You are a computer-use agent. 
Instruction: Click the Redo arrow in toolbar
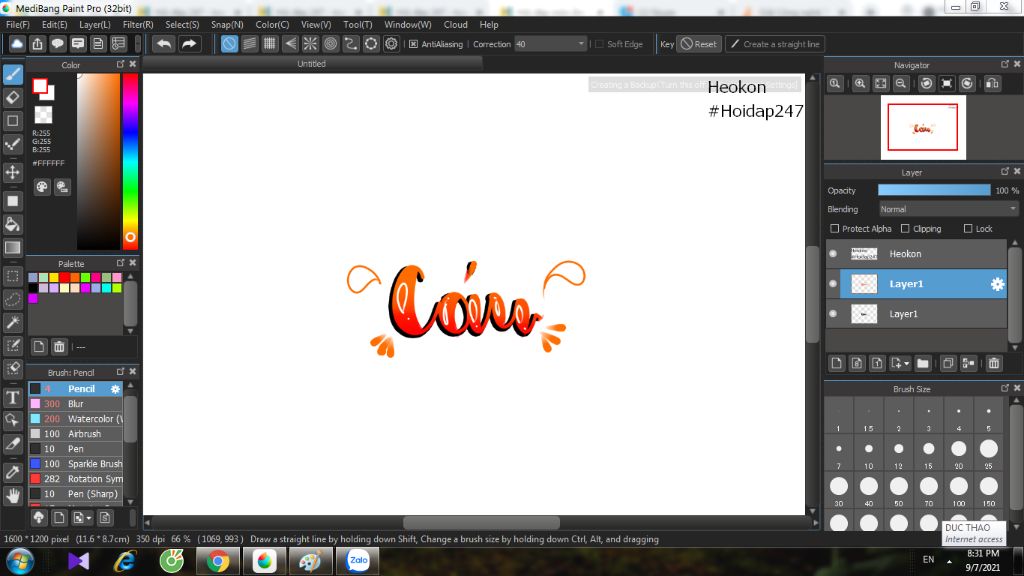tap(189, 44)
